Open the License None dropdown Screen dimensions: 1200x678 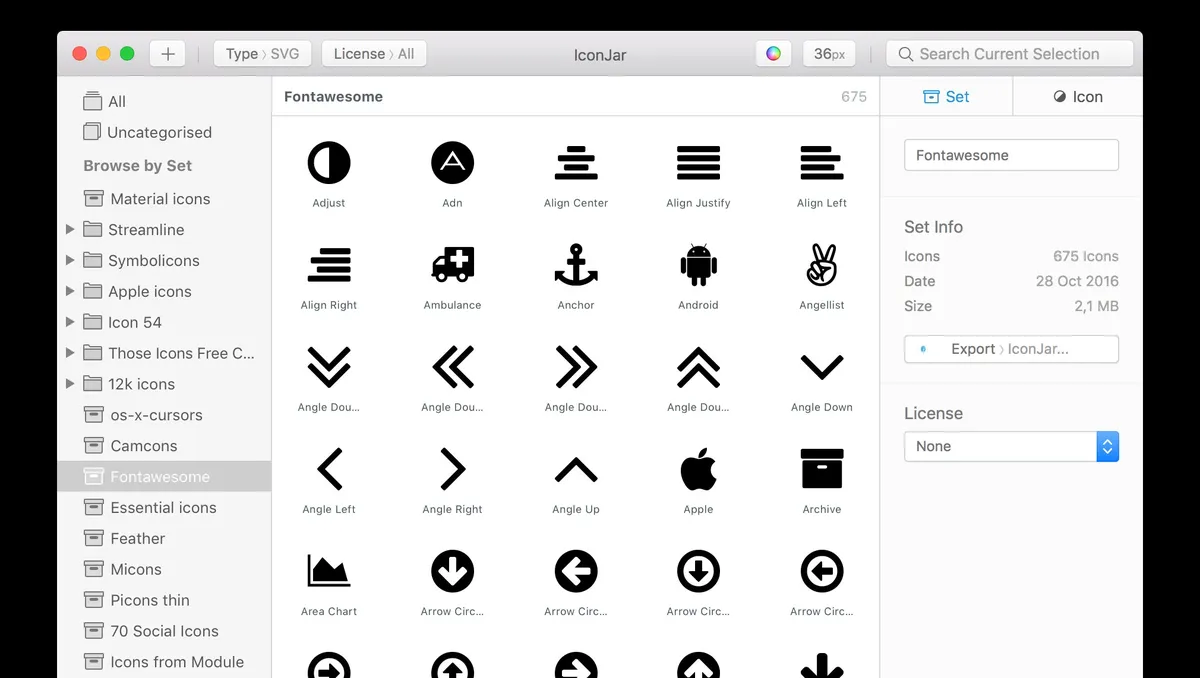point(1011,446)
